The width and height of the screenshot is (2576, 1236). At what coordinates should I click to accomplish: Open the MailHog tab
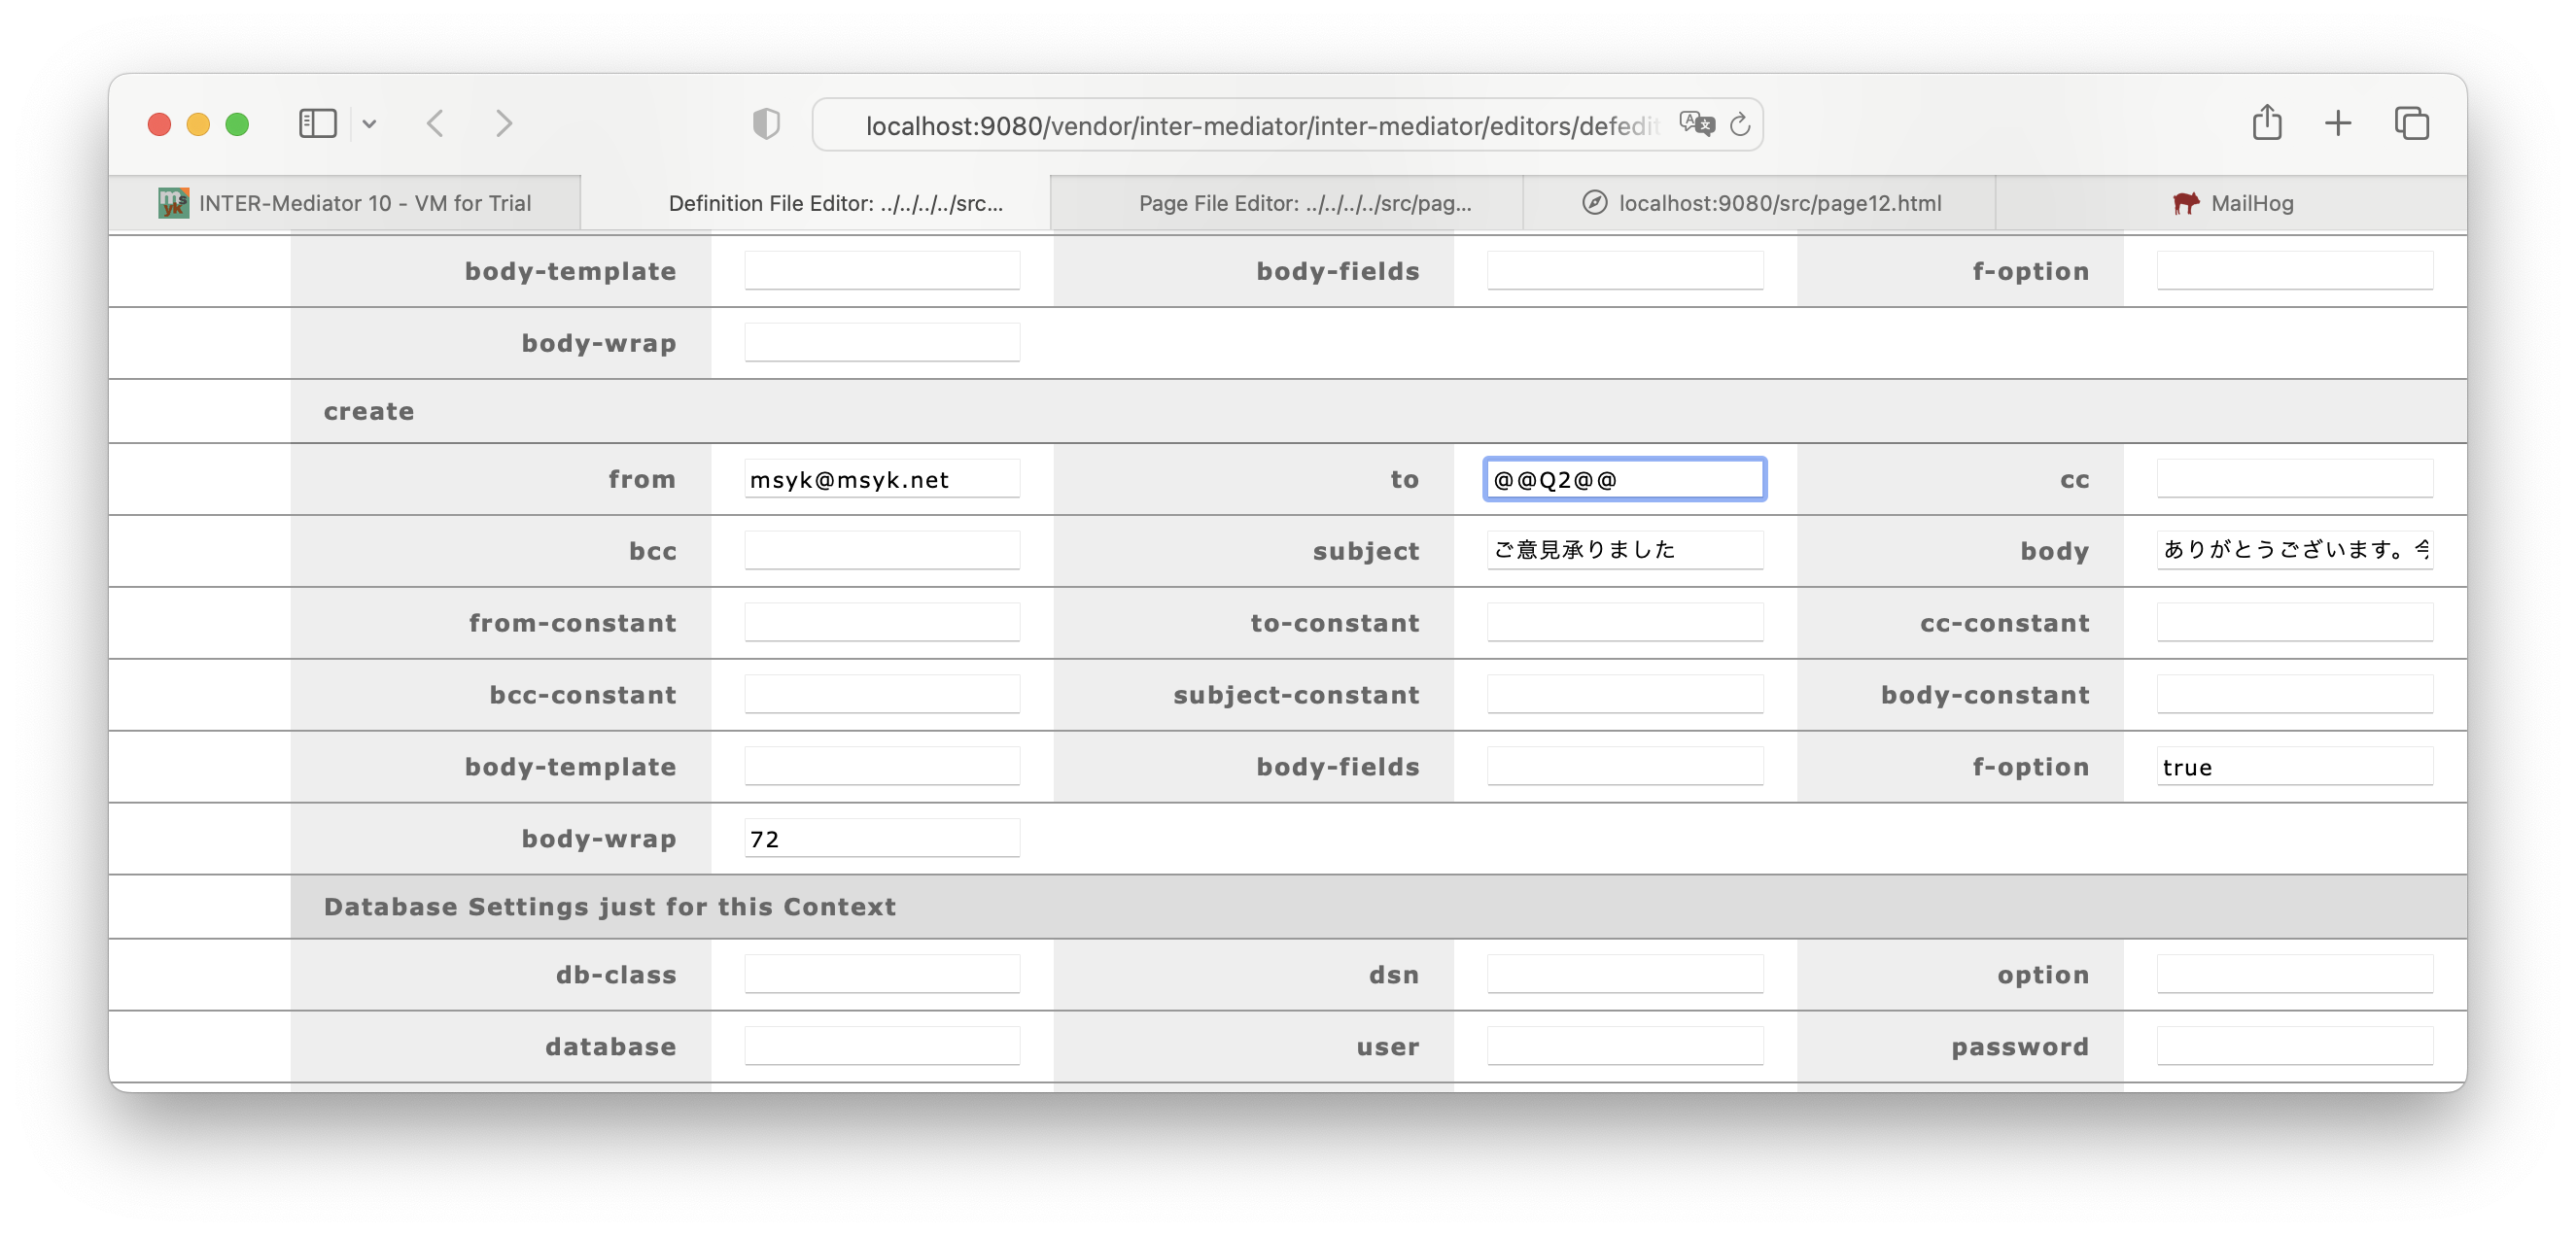click(x=2231, y=203)
